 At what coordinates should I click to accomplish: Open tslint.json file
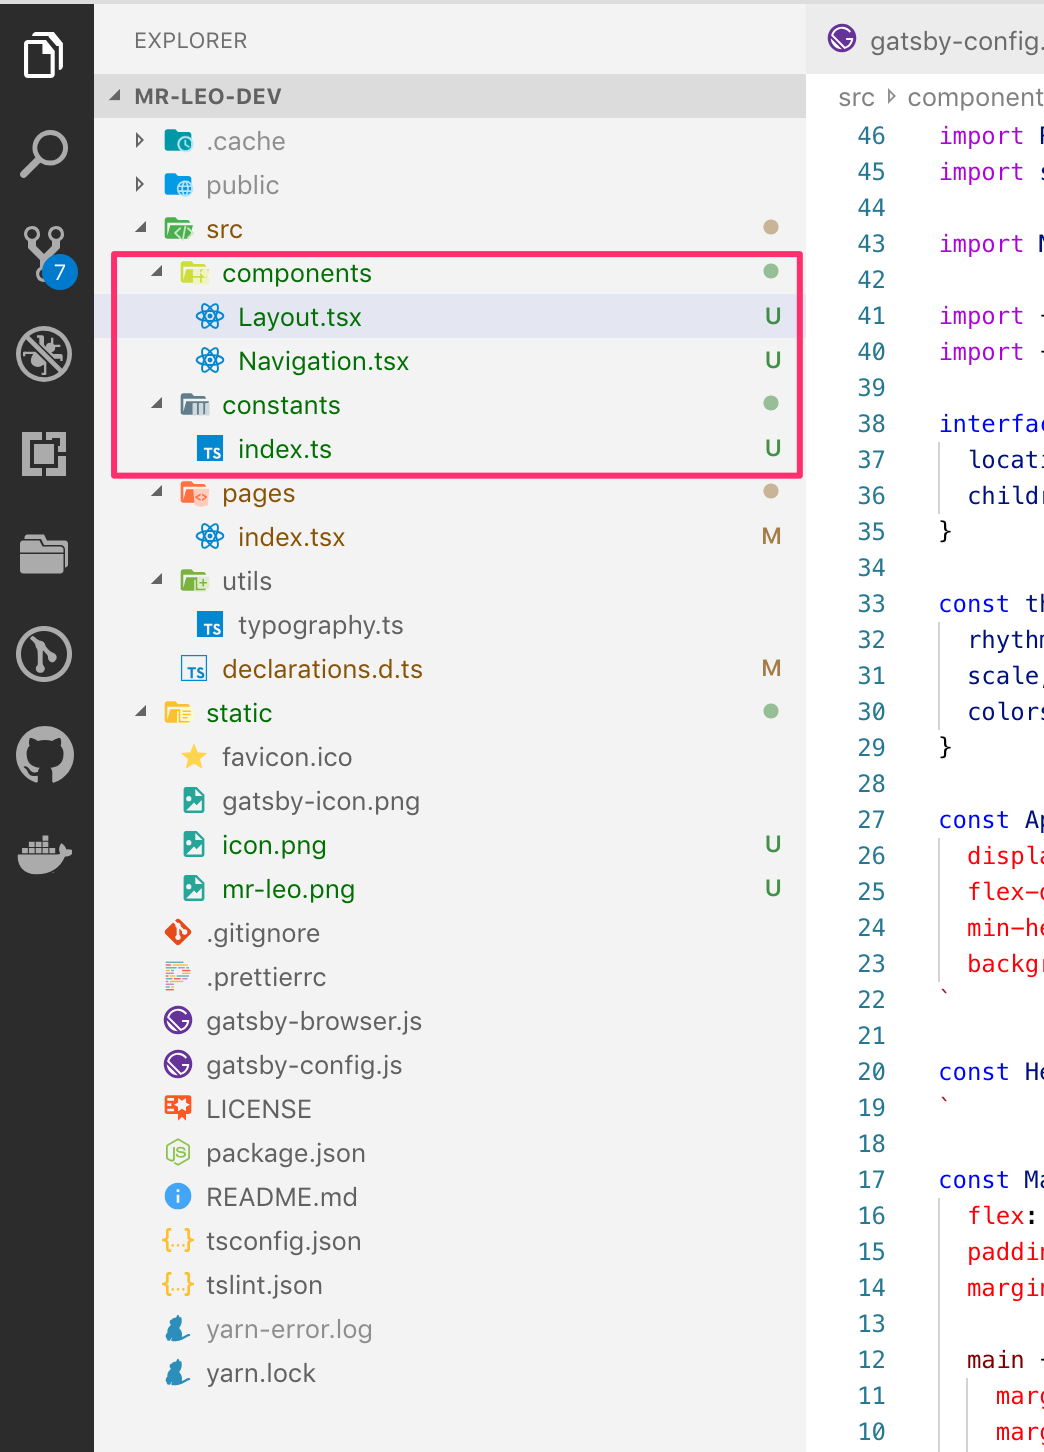(x=450, y=1285)
